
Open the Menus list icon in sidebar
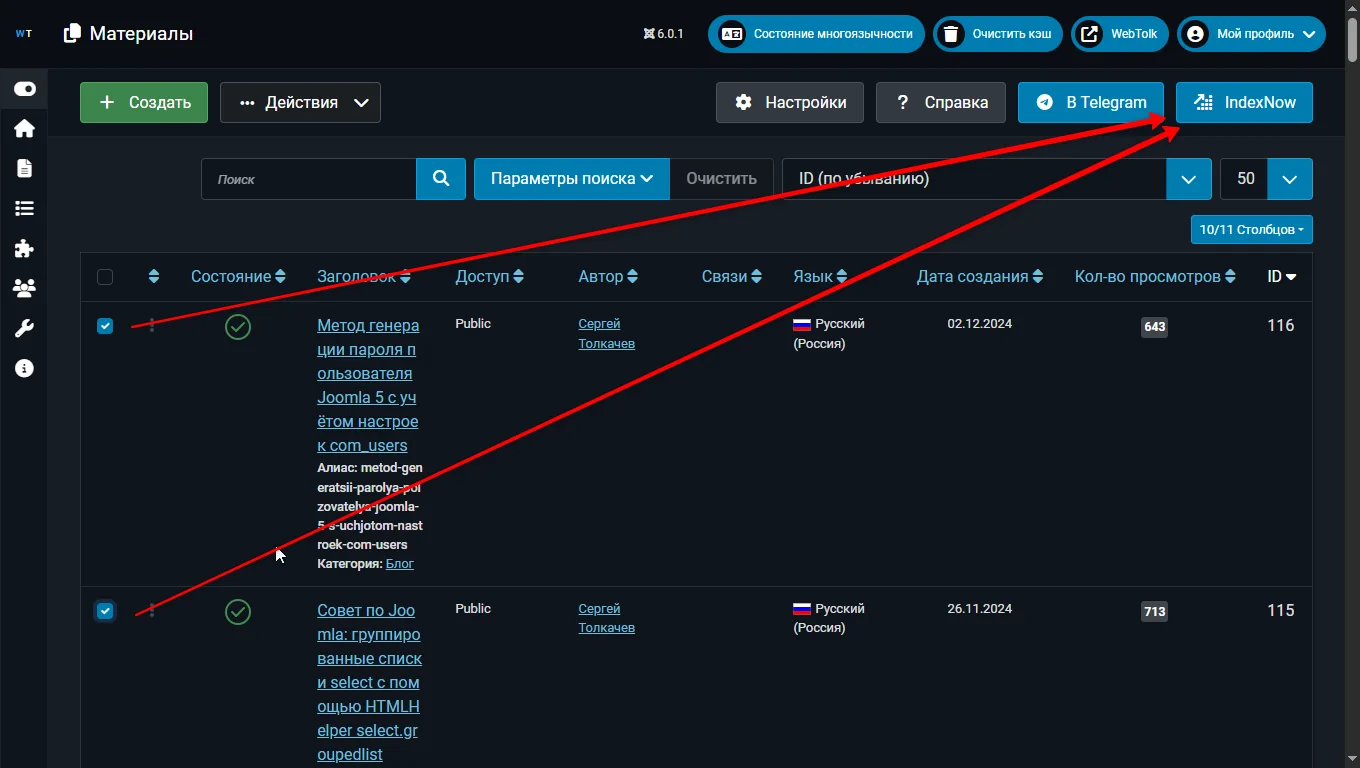click(24, 208)
